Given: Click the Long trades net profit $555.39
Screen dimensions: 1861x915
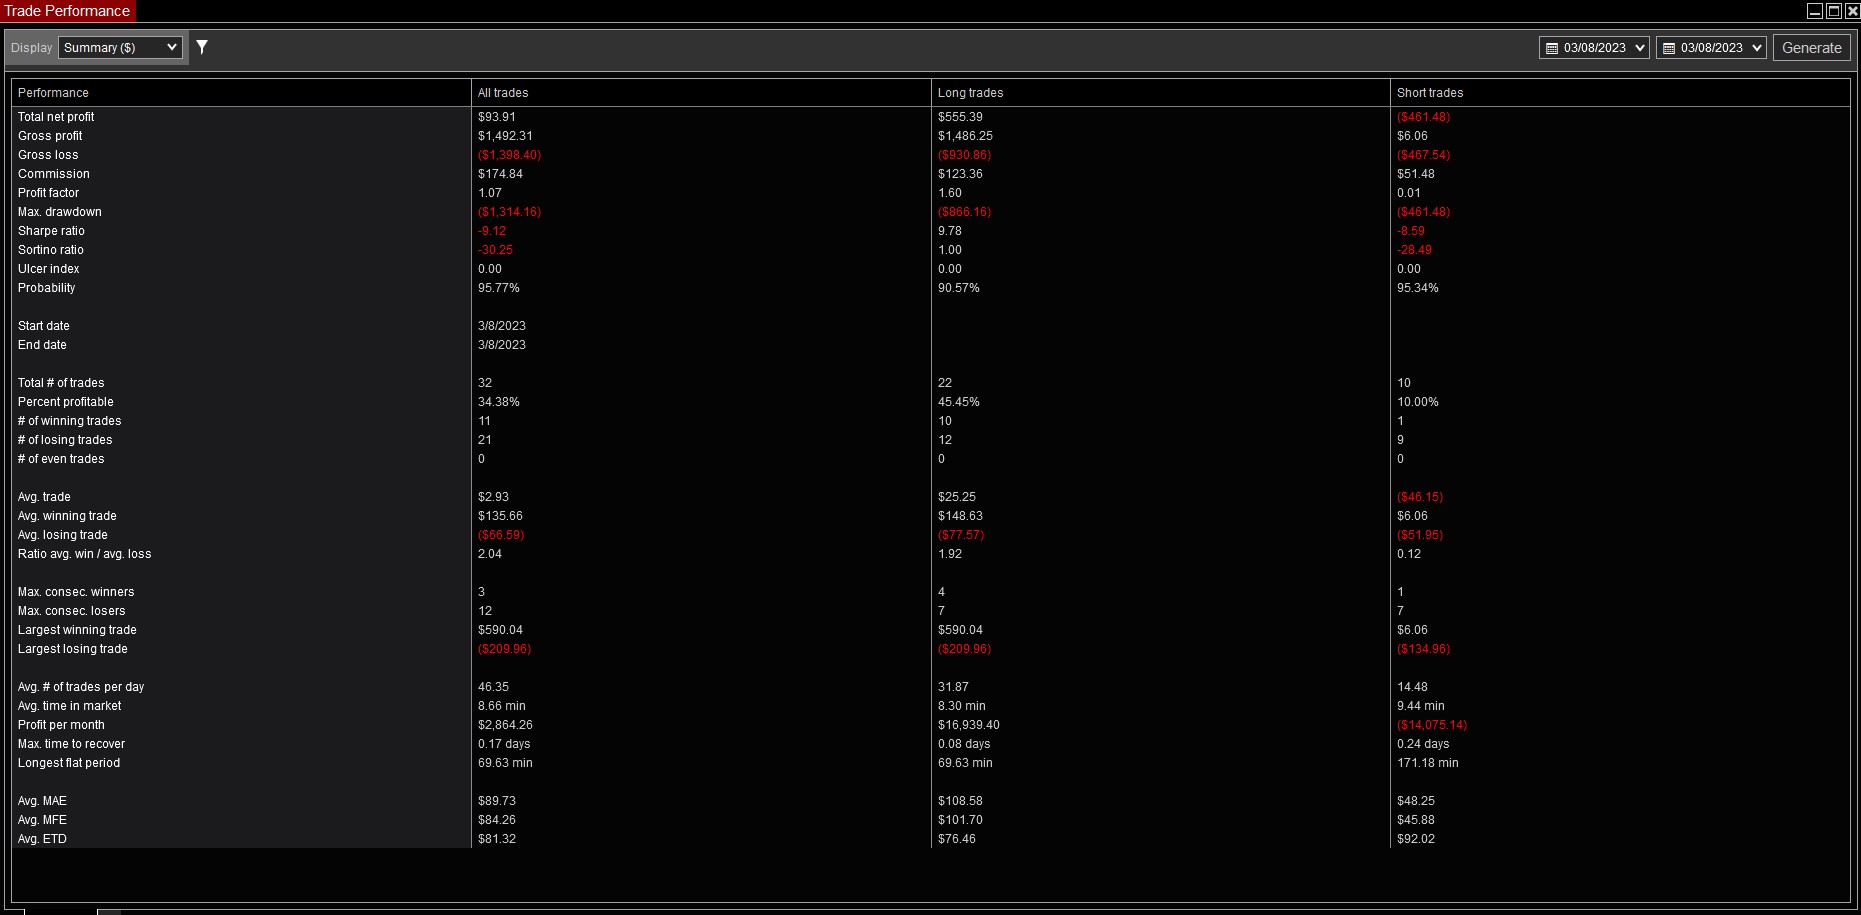Looking at the screenshot, I should [960, 117].
